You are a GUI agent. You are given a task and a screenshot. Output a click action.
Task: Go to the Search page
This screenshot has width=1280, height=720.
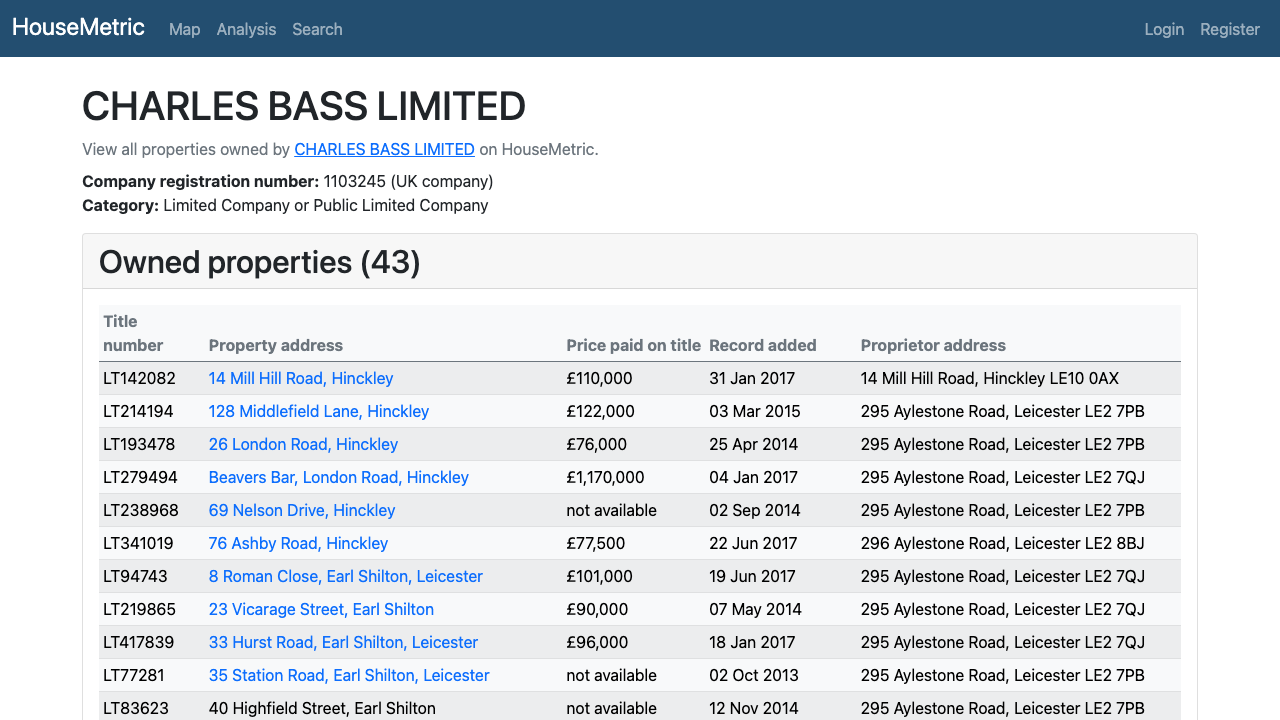pyautogui.click(x=317, y=29)
